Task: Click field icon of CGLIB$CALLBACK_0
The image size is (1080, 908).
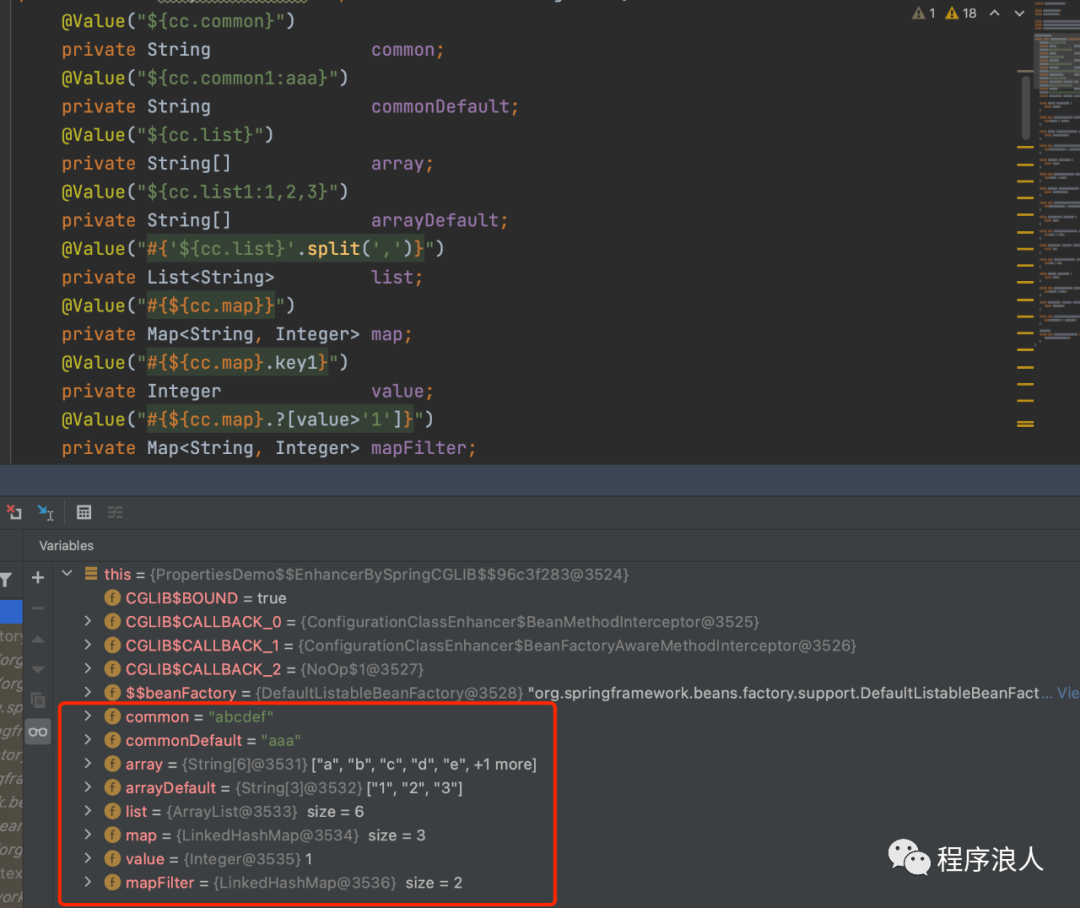Action: [x=112, y=621]
